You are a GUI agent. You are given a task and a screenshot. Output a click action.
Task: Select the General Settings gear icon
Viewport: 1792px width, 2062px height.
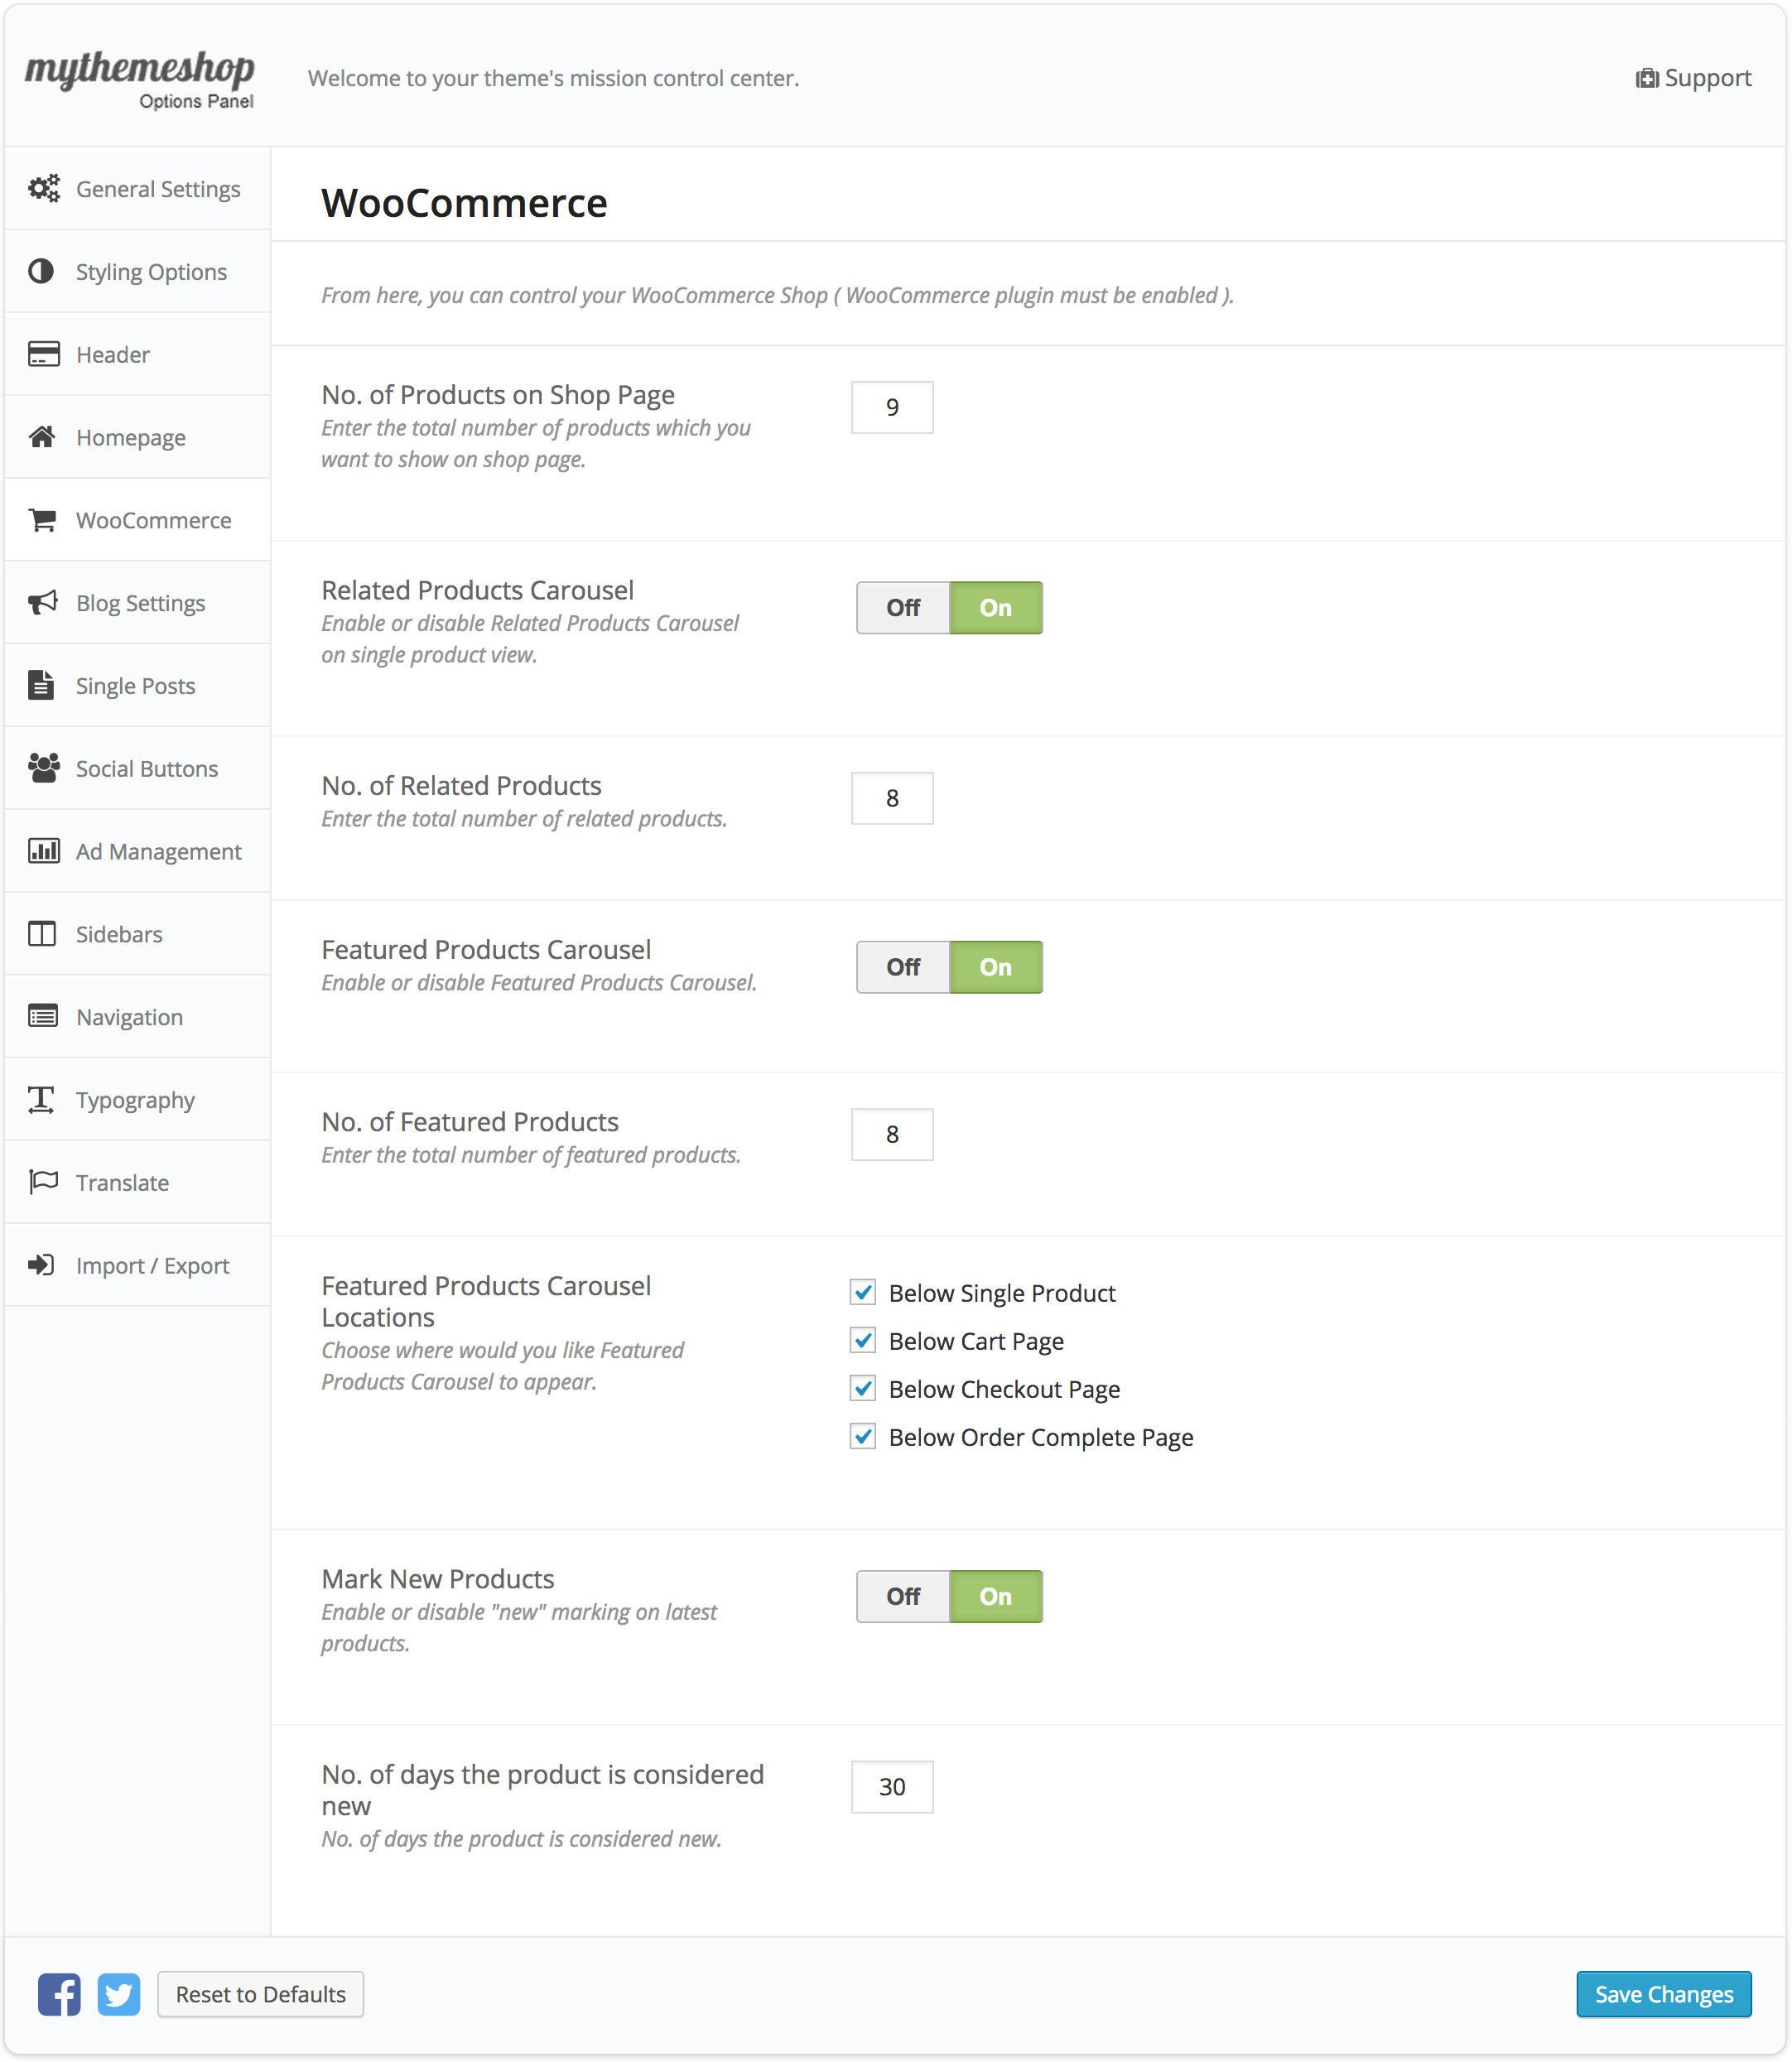pos(43,188)
